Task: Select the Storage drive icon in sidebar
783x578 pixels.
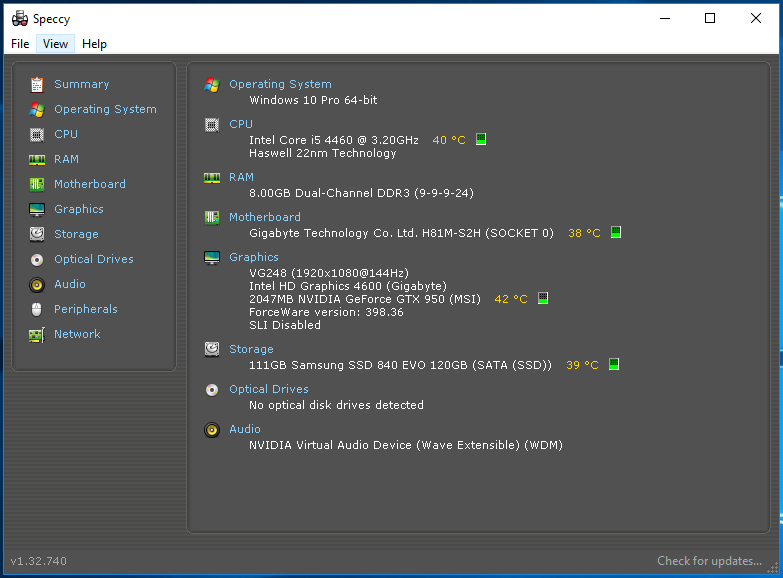Action: click(37, 235)
